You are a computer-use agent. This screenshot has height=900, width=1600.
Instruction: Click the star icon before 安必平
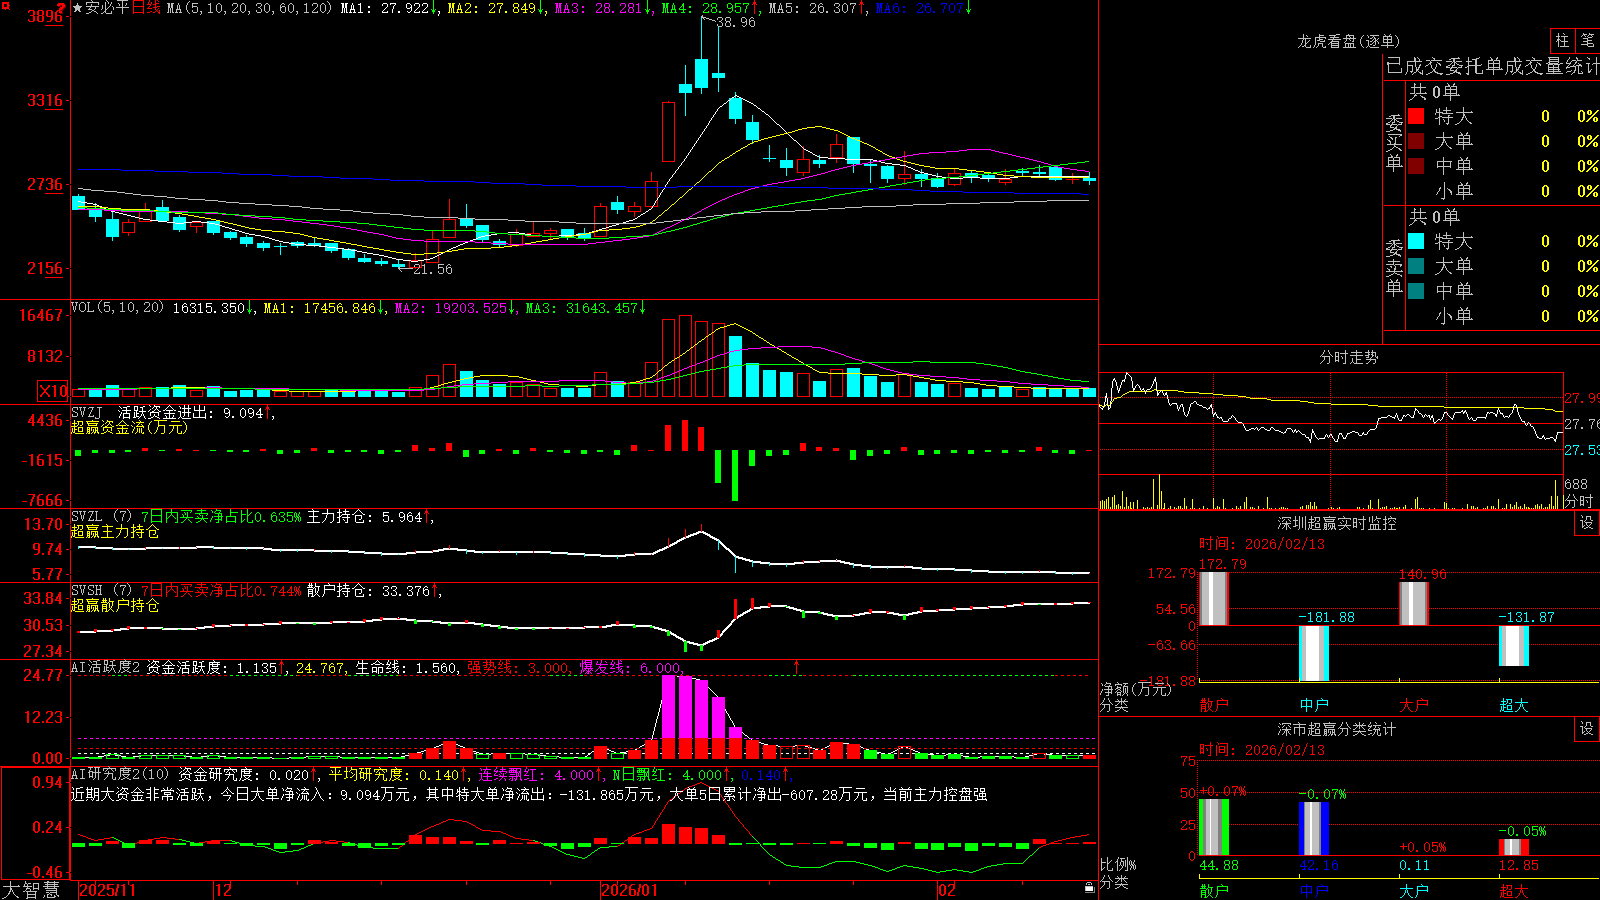click(77, 8)
